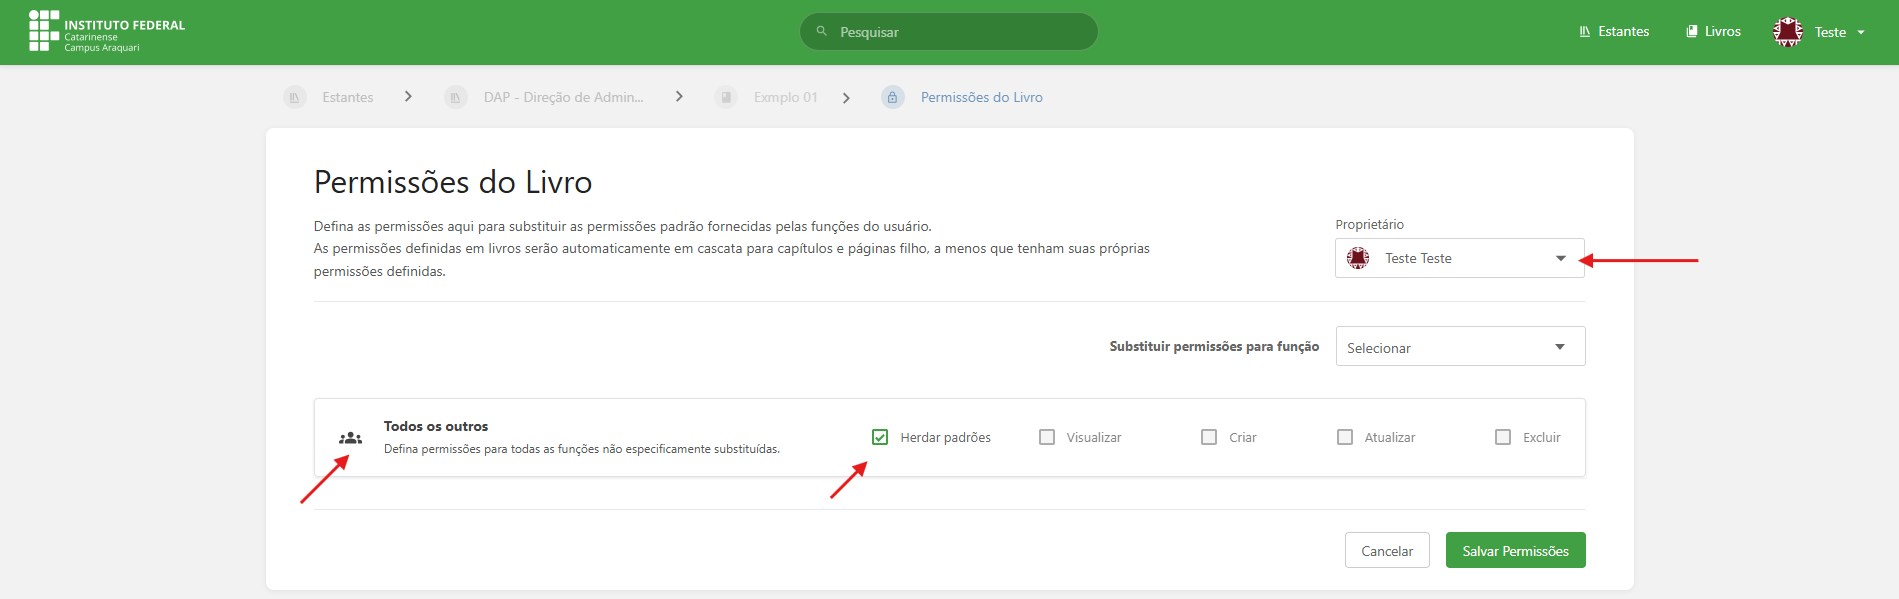Click the Estantes breadcrumb shelf icon
Viewport: 1899px width, 599px height.
pyautogui.click(x=295, y=97)
